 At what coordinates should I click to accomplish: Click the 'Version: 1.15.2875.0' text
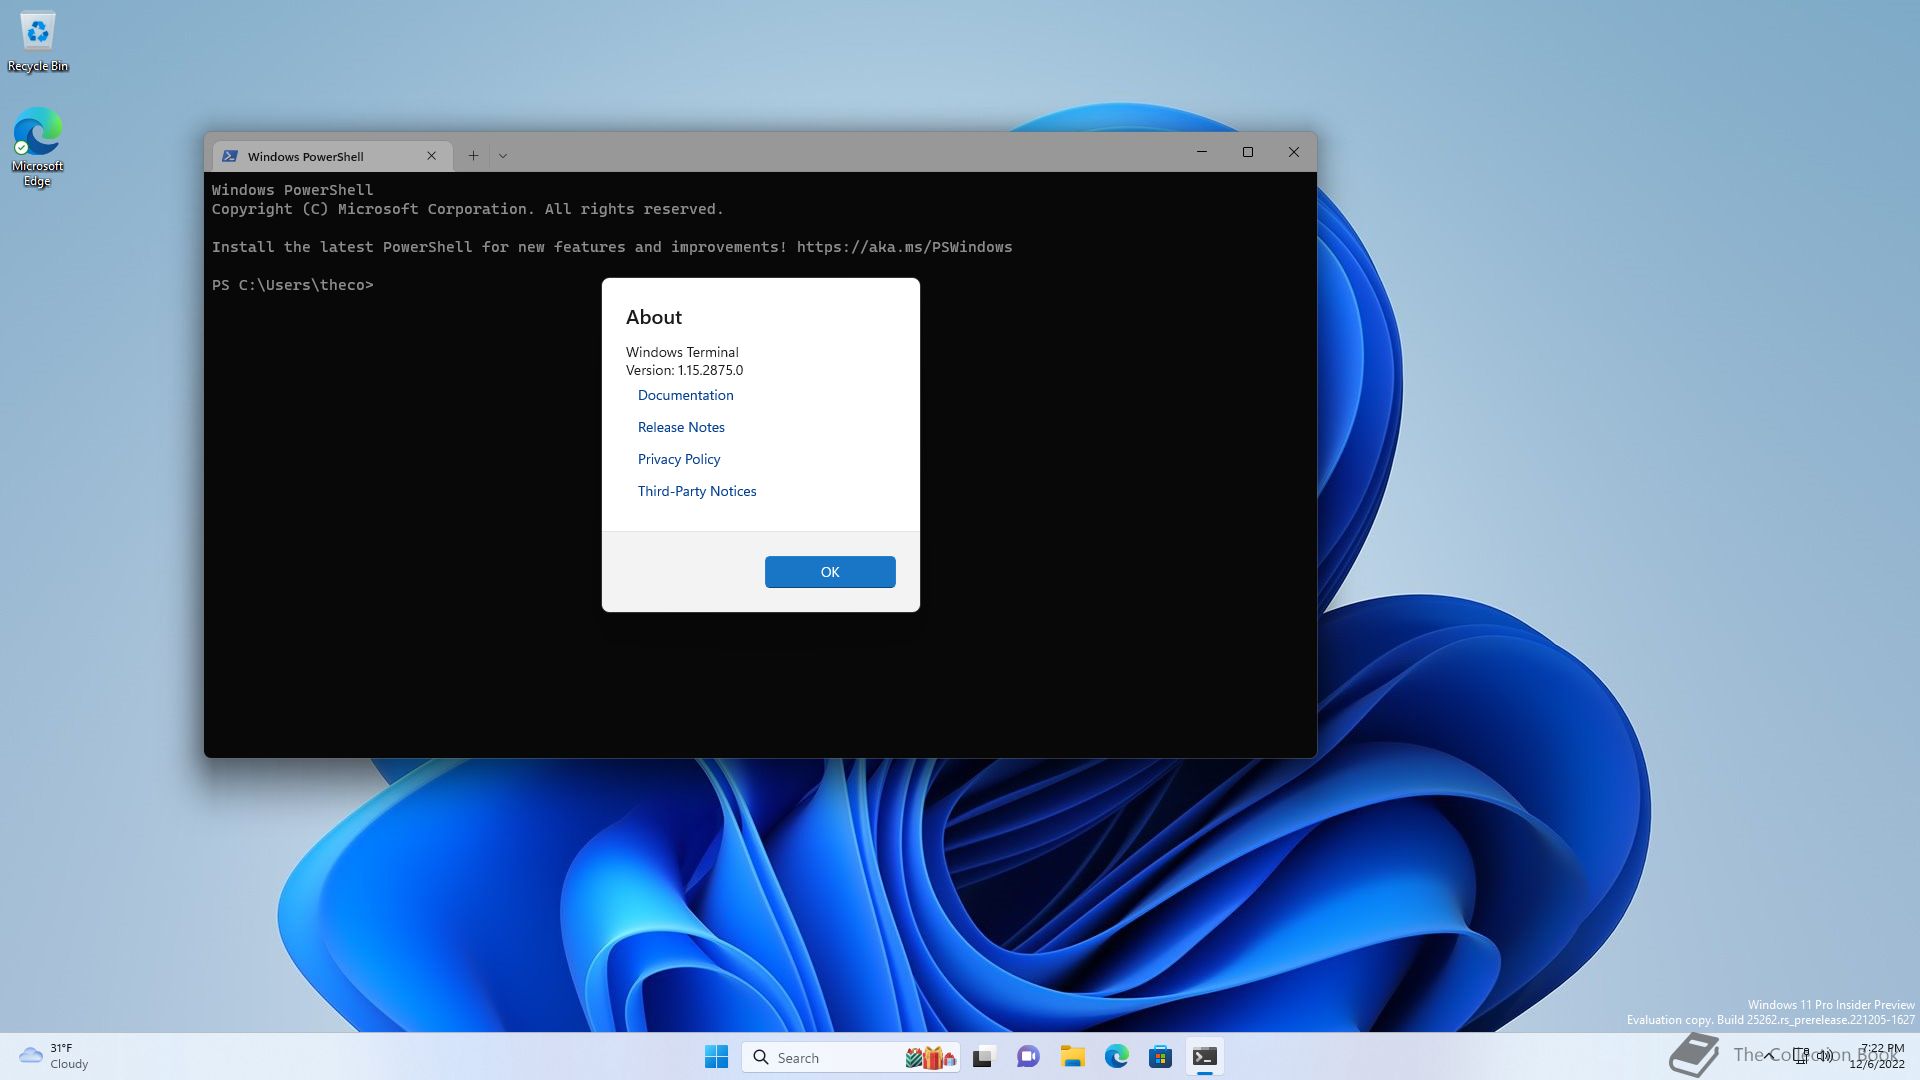(x=684, y=370)
